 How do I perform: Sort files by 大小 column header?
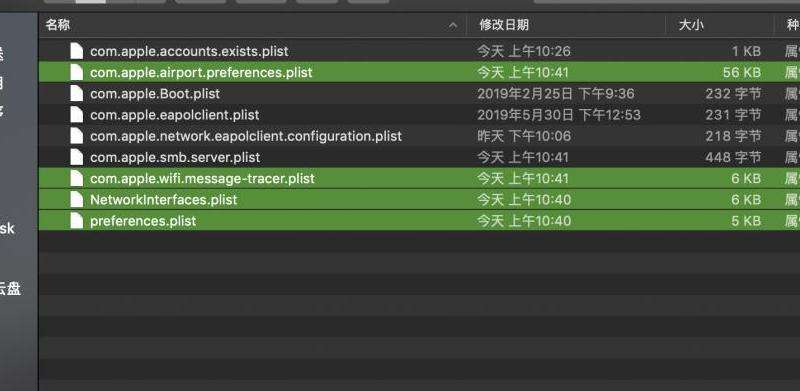(x=691, y=25)
